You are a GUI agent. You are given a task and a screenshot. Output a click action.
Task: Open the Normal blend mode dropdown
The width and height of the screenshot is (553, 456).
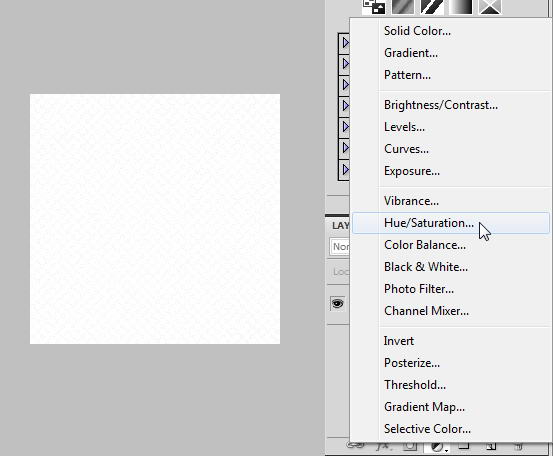click(340, 247)
